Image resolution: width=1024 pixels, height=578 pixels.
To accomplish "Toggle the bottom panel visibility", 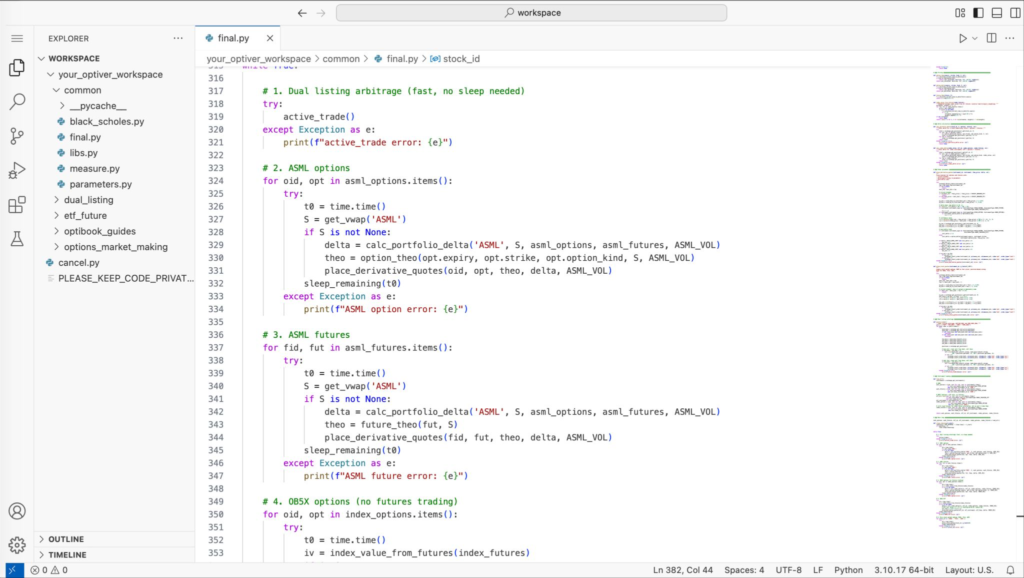I will click(997, 12).
